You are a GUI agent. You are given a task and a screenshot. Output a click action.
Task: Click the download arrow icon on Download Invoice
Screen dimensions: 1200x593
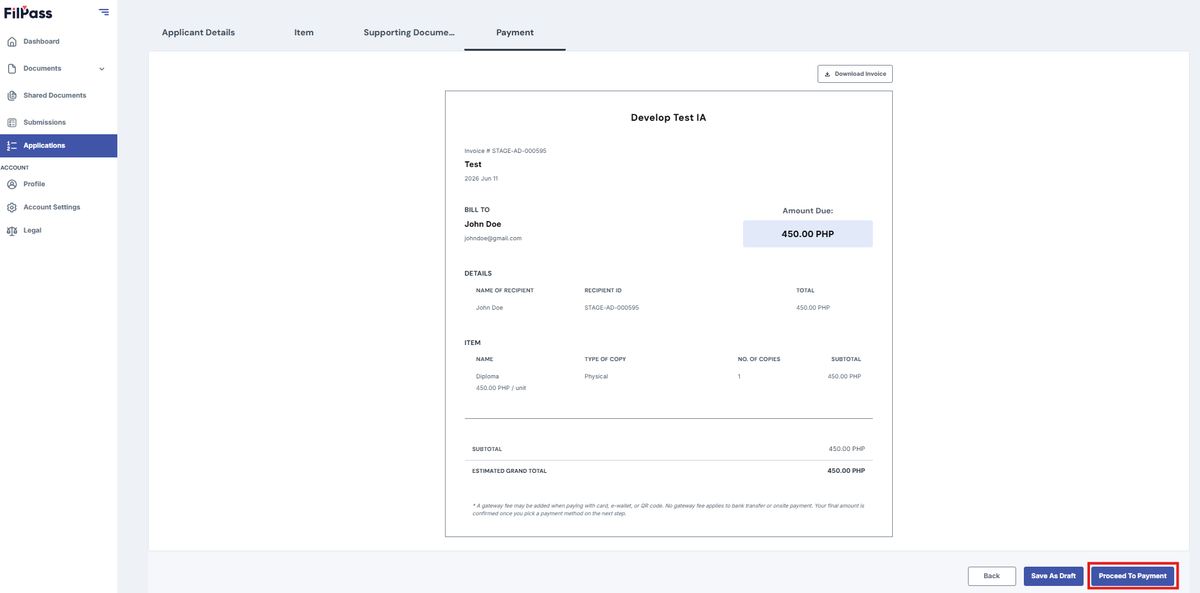(828, 74)
